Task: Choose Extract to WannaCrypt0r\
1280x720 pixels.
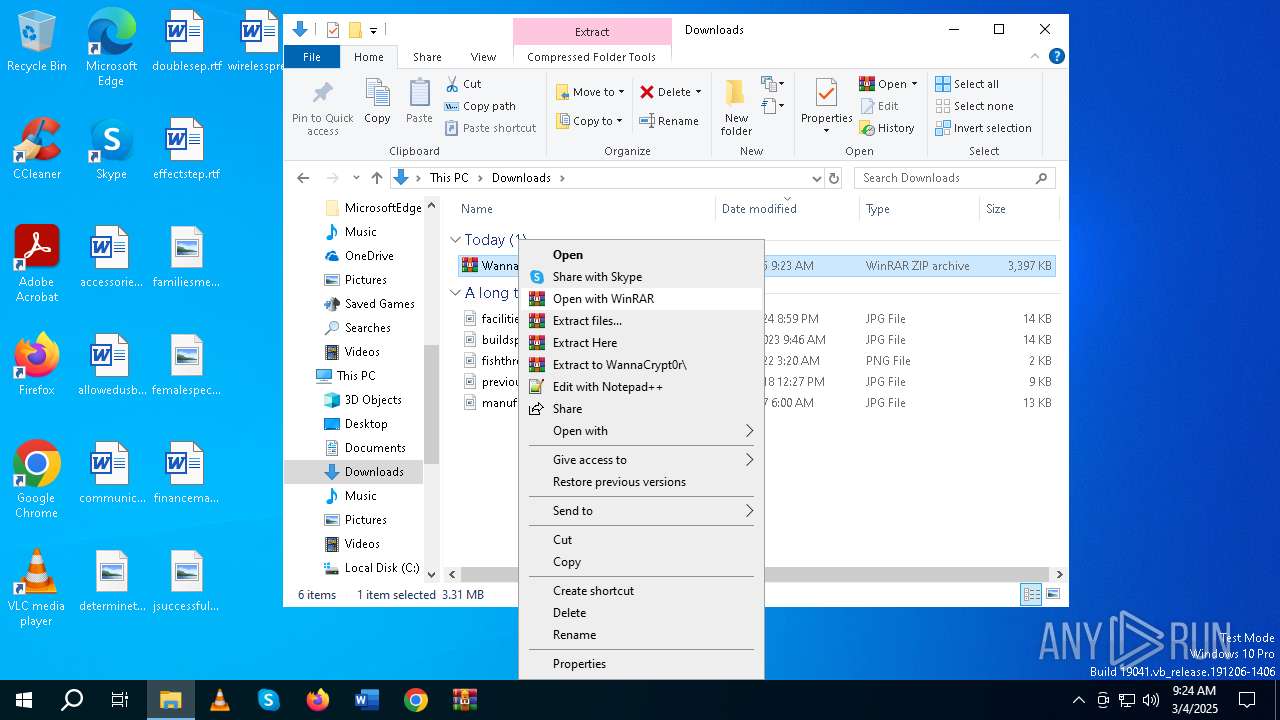Action: 641,365
